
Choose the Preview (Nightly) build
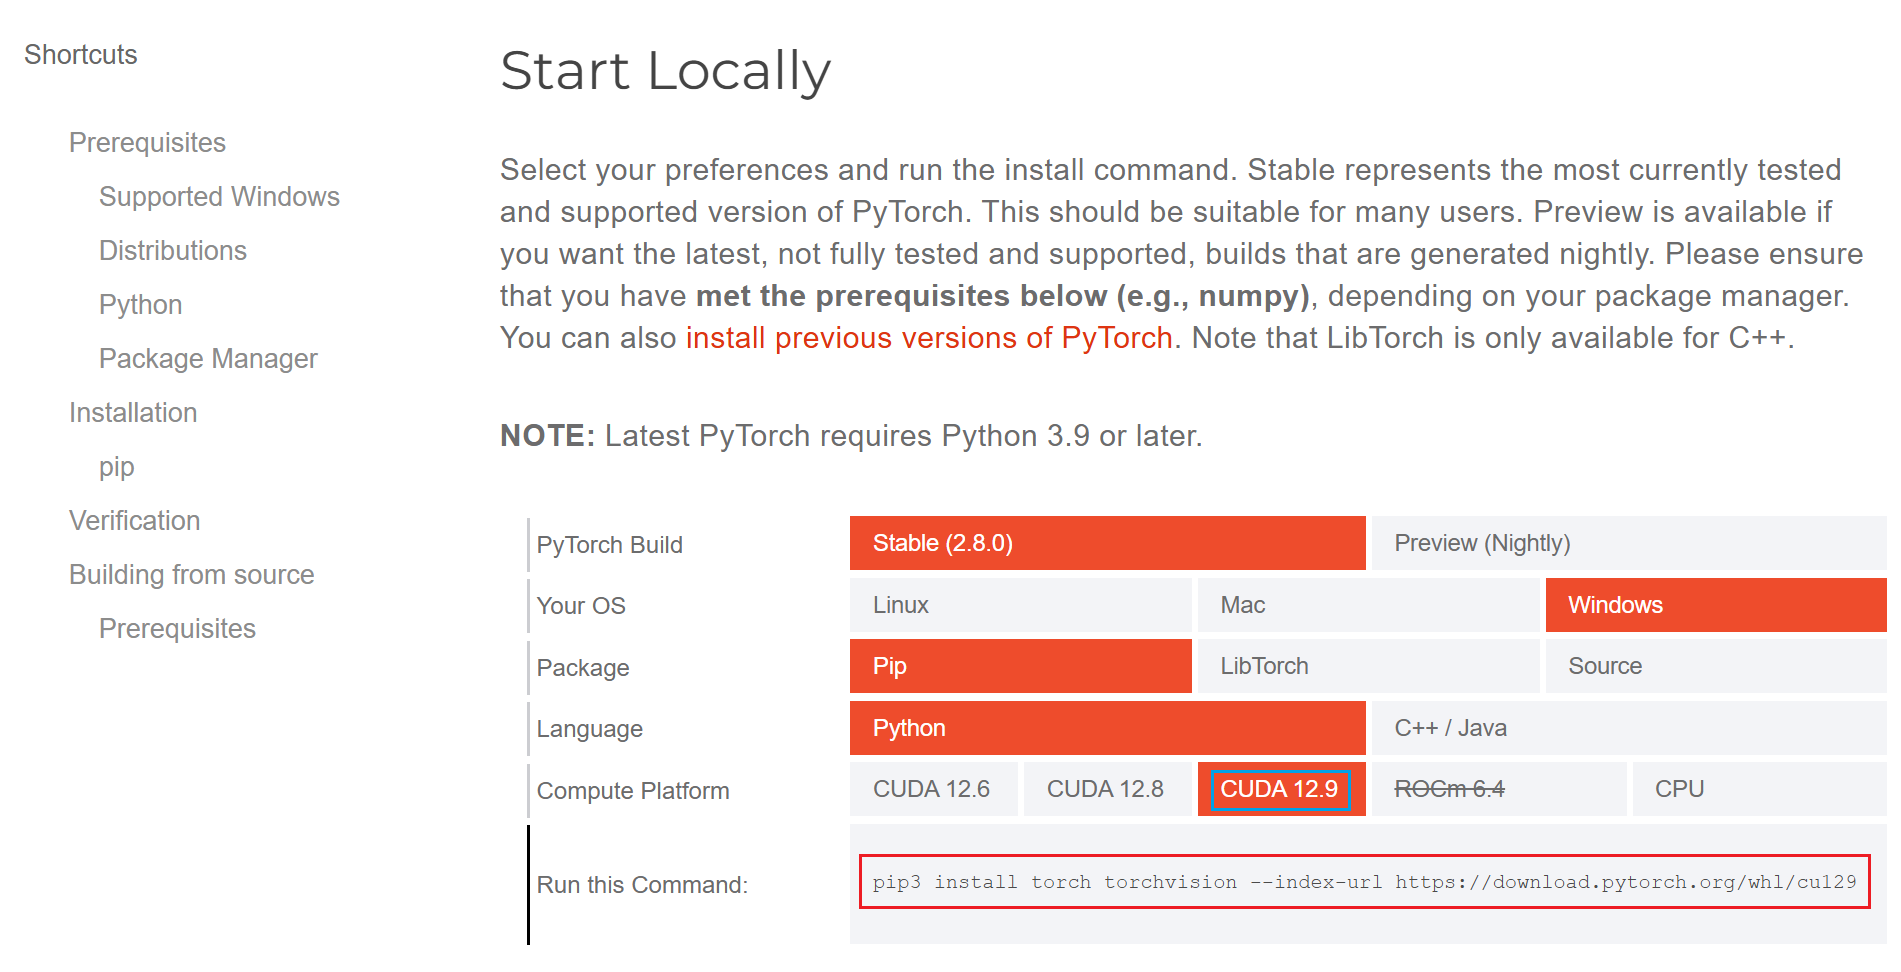click(x=1629, y=543)
